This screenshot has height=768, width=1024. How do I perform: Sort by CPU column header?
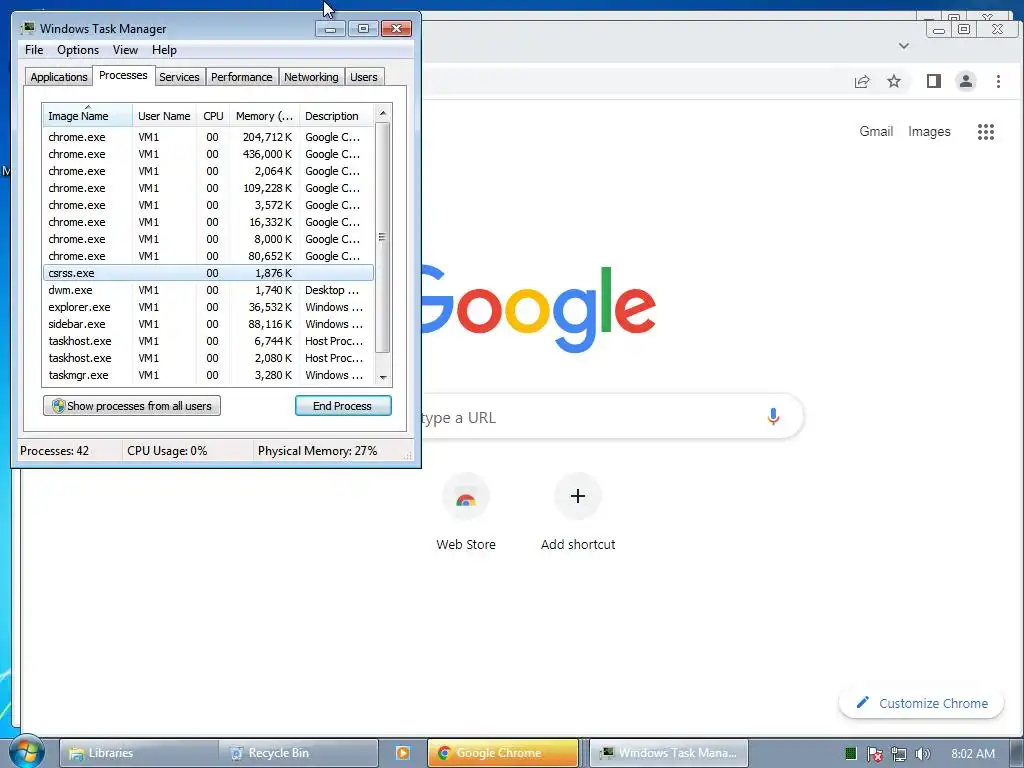click(x=213, y=116)
